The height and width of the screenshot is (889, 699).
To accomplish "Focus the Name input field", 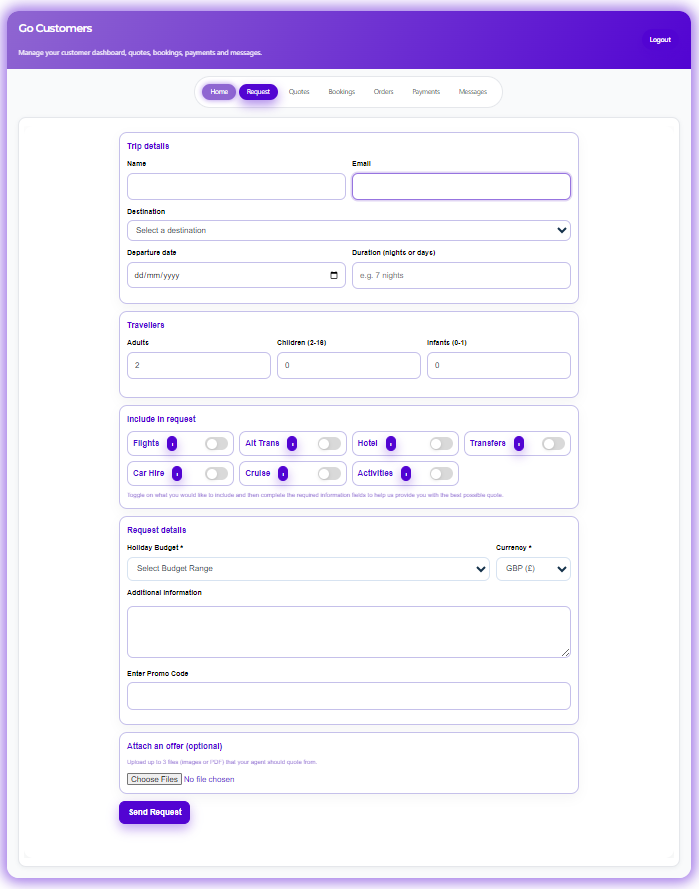I will tap(236, 187).
